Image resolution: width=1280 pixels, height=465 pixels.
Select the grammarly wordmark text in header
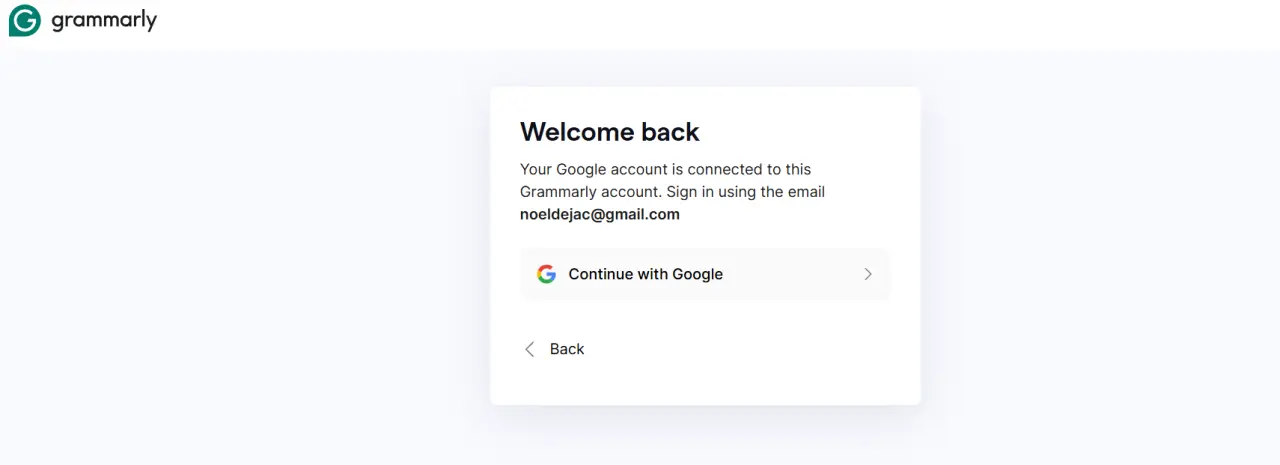[104, 21]
